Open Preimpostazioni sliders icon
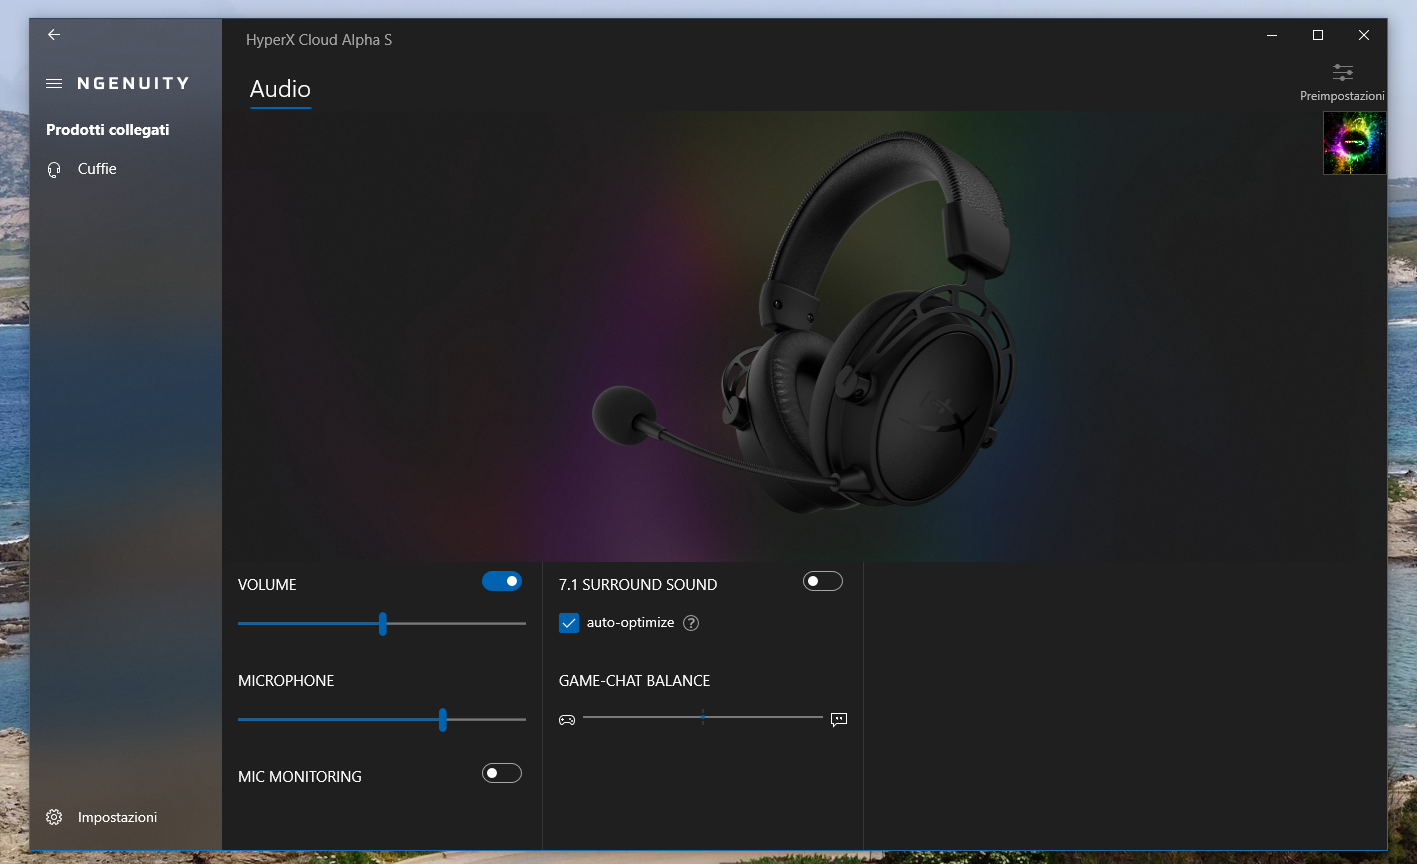This screenshot has width=1417, height=864. [1342, 73]
